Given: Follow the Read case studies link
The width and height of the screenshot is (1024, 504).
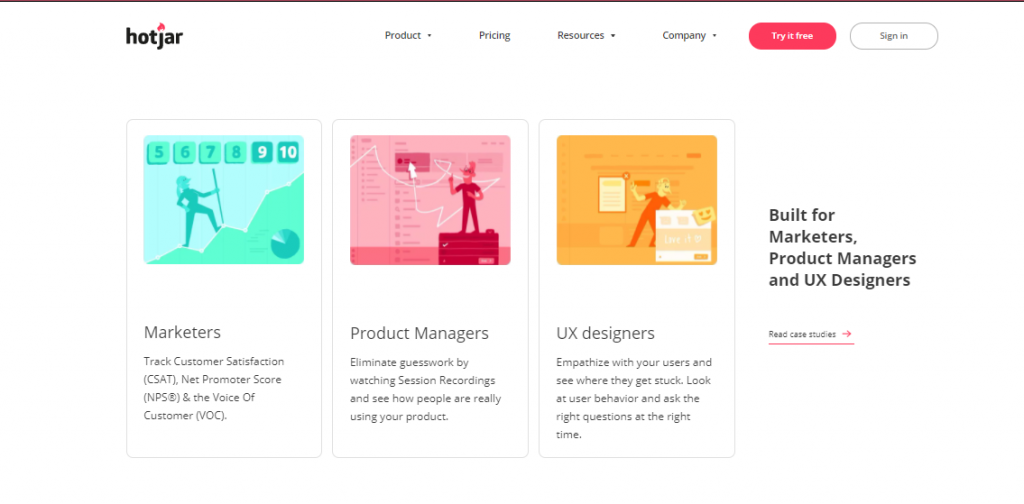Looking at the screenshot, I should pyautogui.click(x=810, y=334).
